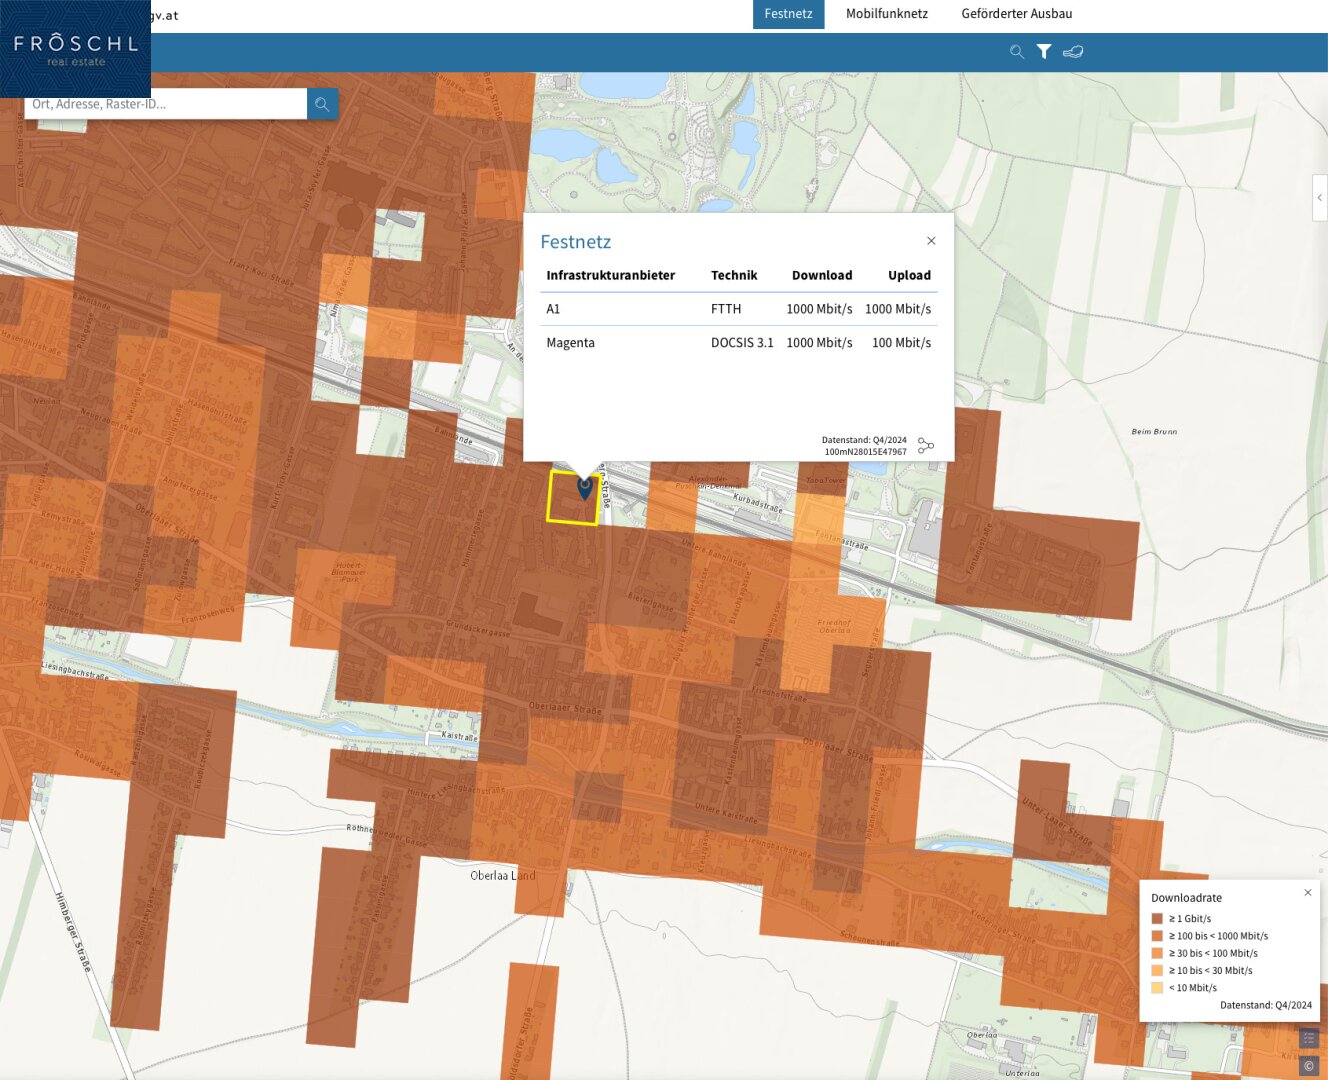The width and height of the screenshot is (1328, 1080).
Task: Click the blue map location pin
Action: pos(585,487)
